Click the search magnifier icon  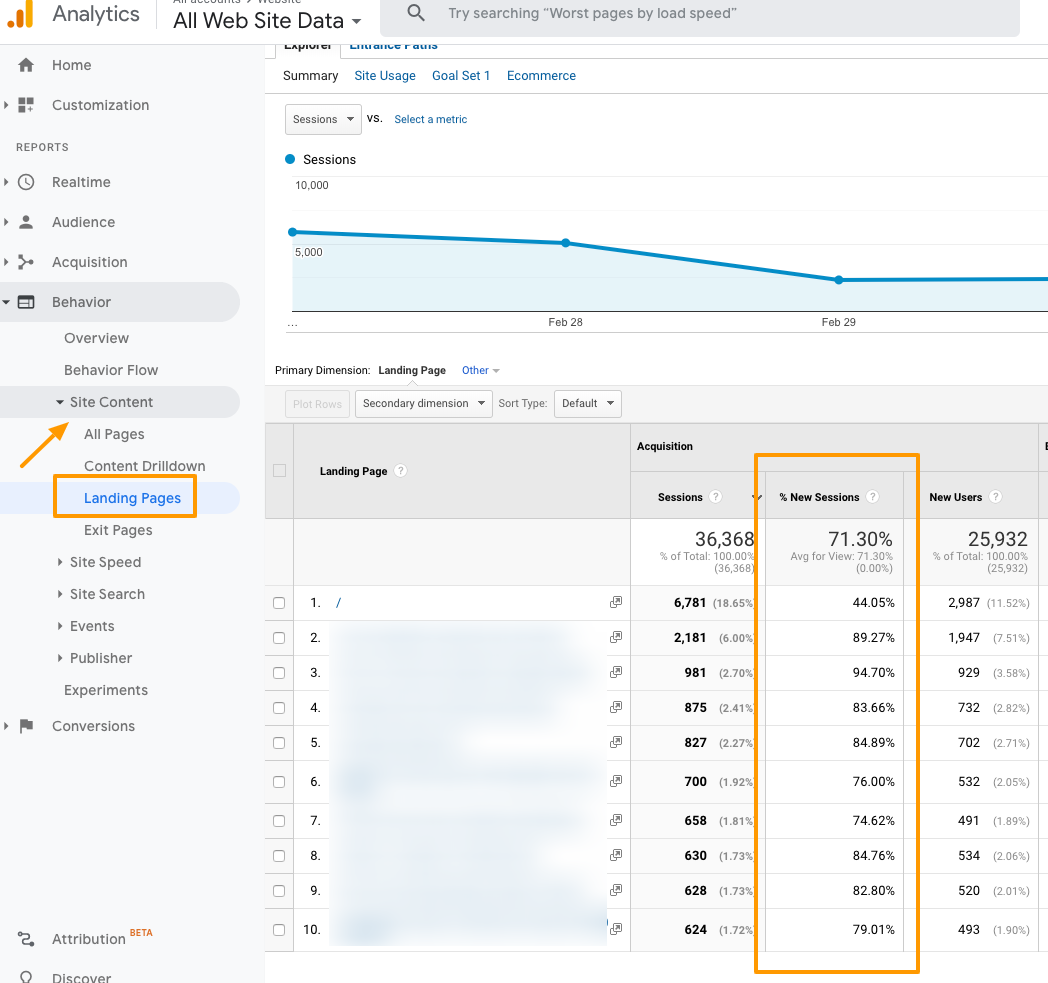click(416, 13)
